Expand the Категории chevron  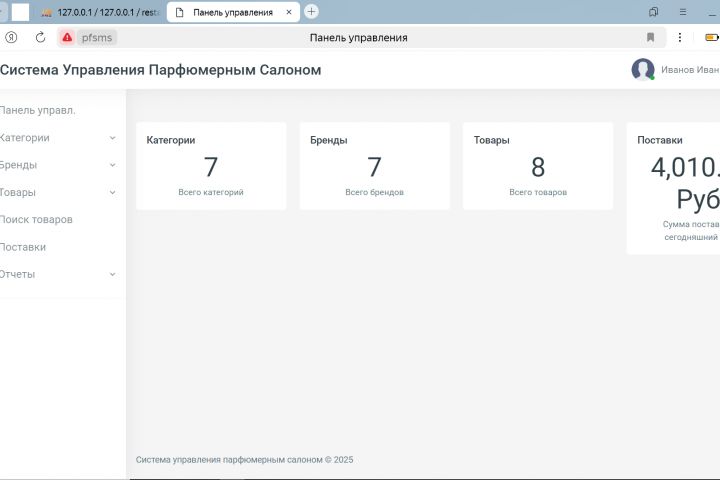coord(112,138)
